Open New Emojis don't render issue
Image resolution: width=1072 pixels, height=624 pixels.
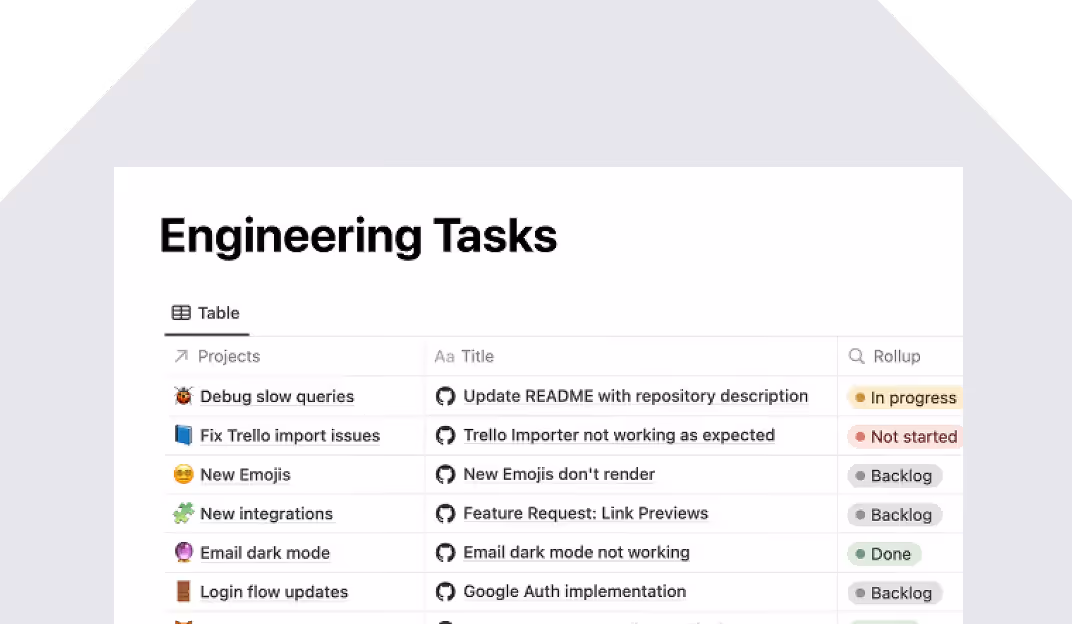(559, 474)
